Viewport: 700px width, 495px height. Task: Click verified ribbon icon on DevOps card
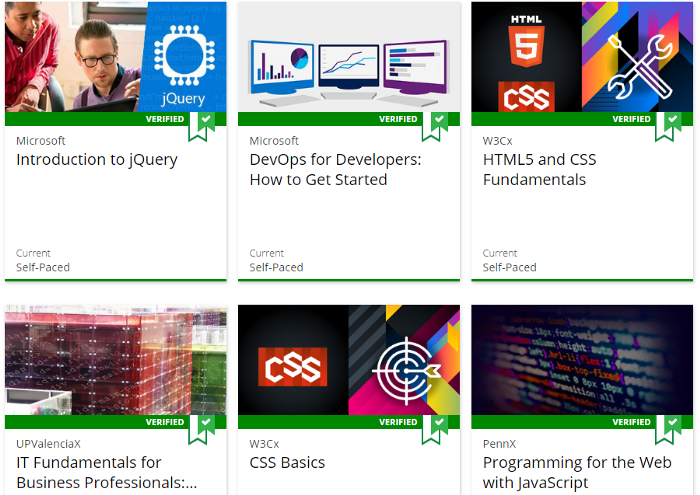(x=435, y=127)
